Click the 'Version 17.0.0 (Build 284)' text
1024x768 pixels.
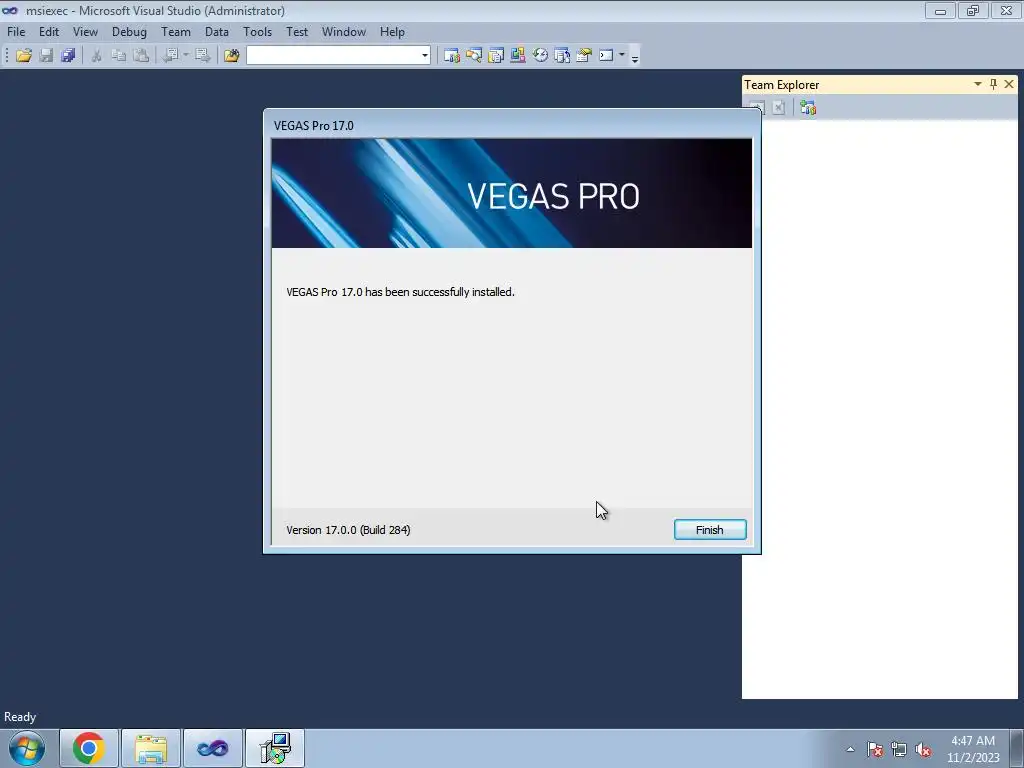348,530
